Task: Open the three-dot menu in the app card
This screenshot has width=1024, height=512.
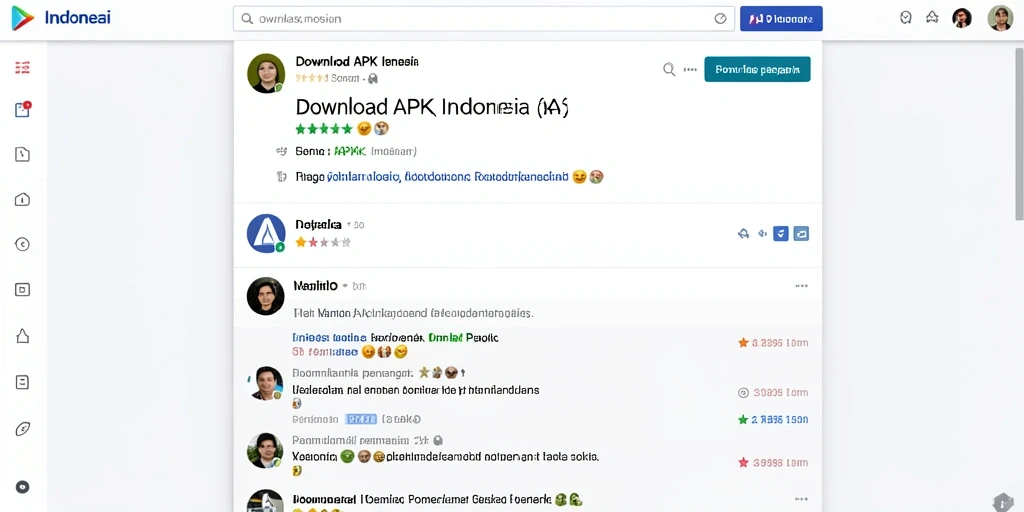Action: 690,69
